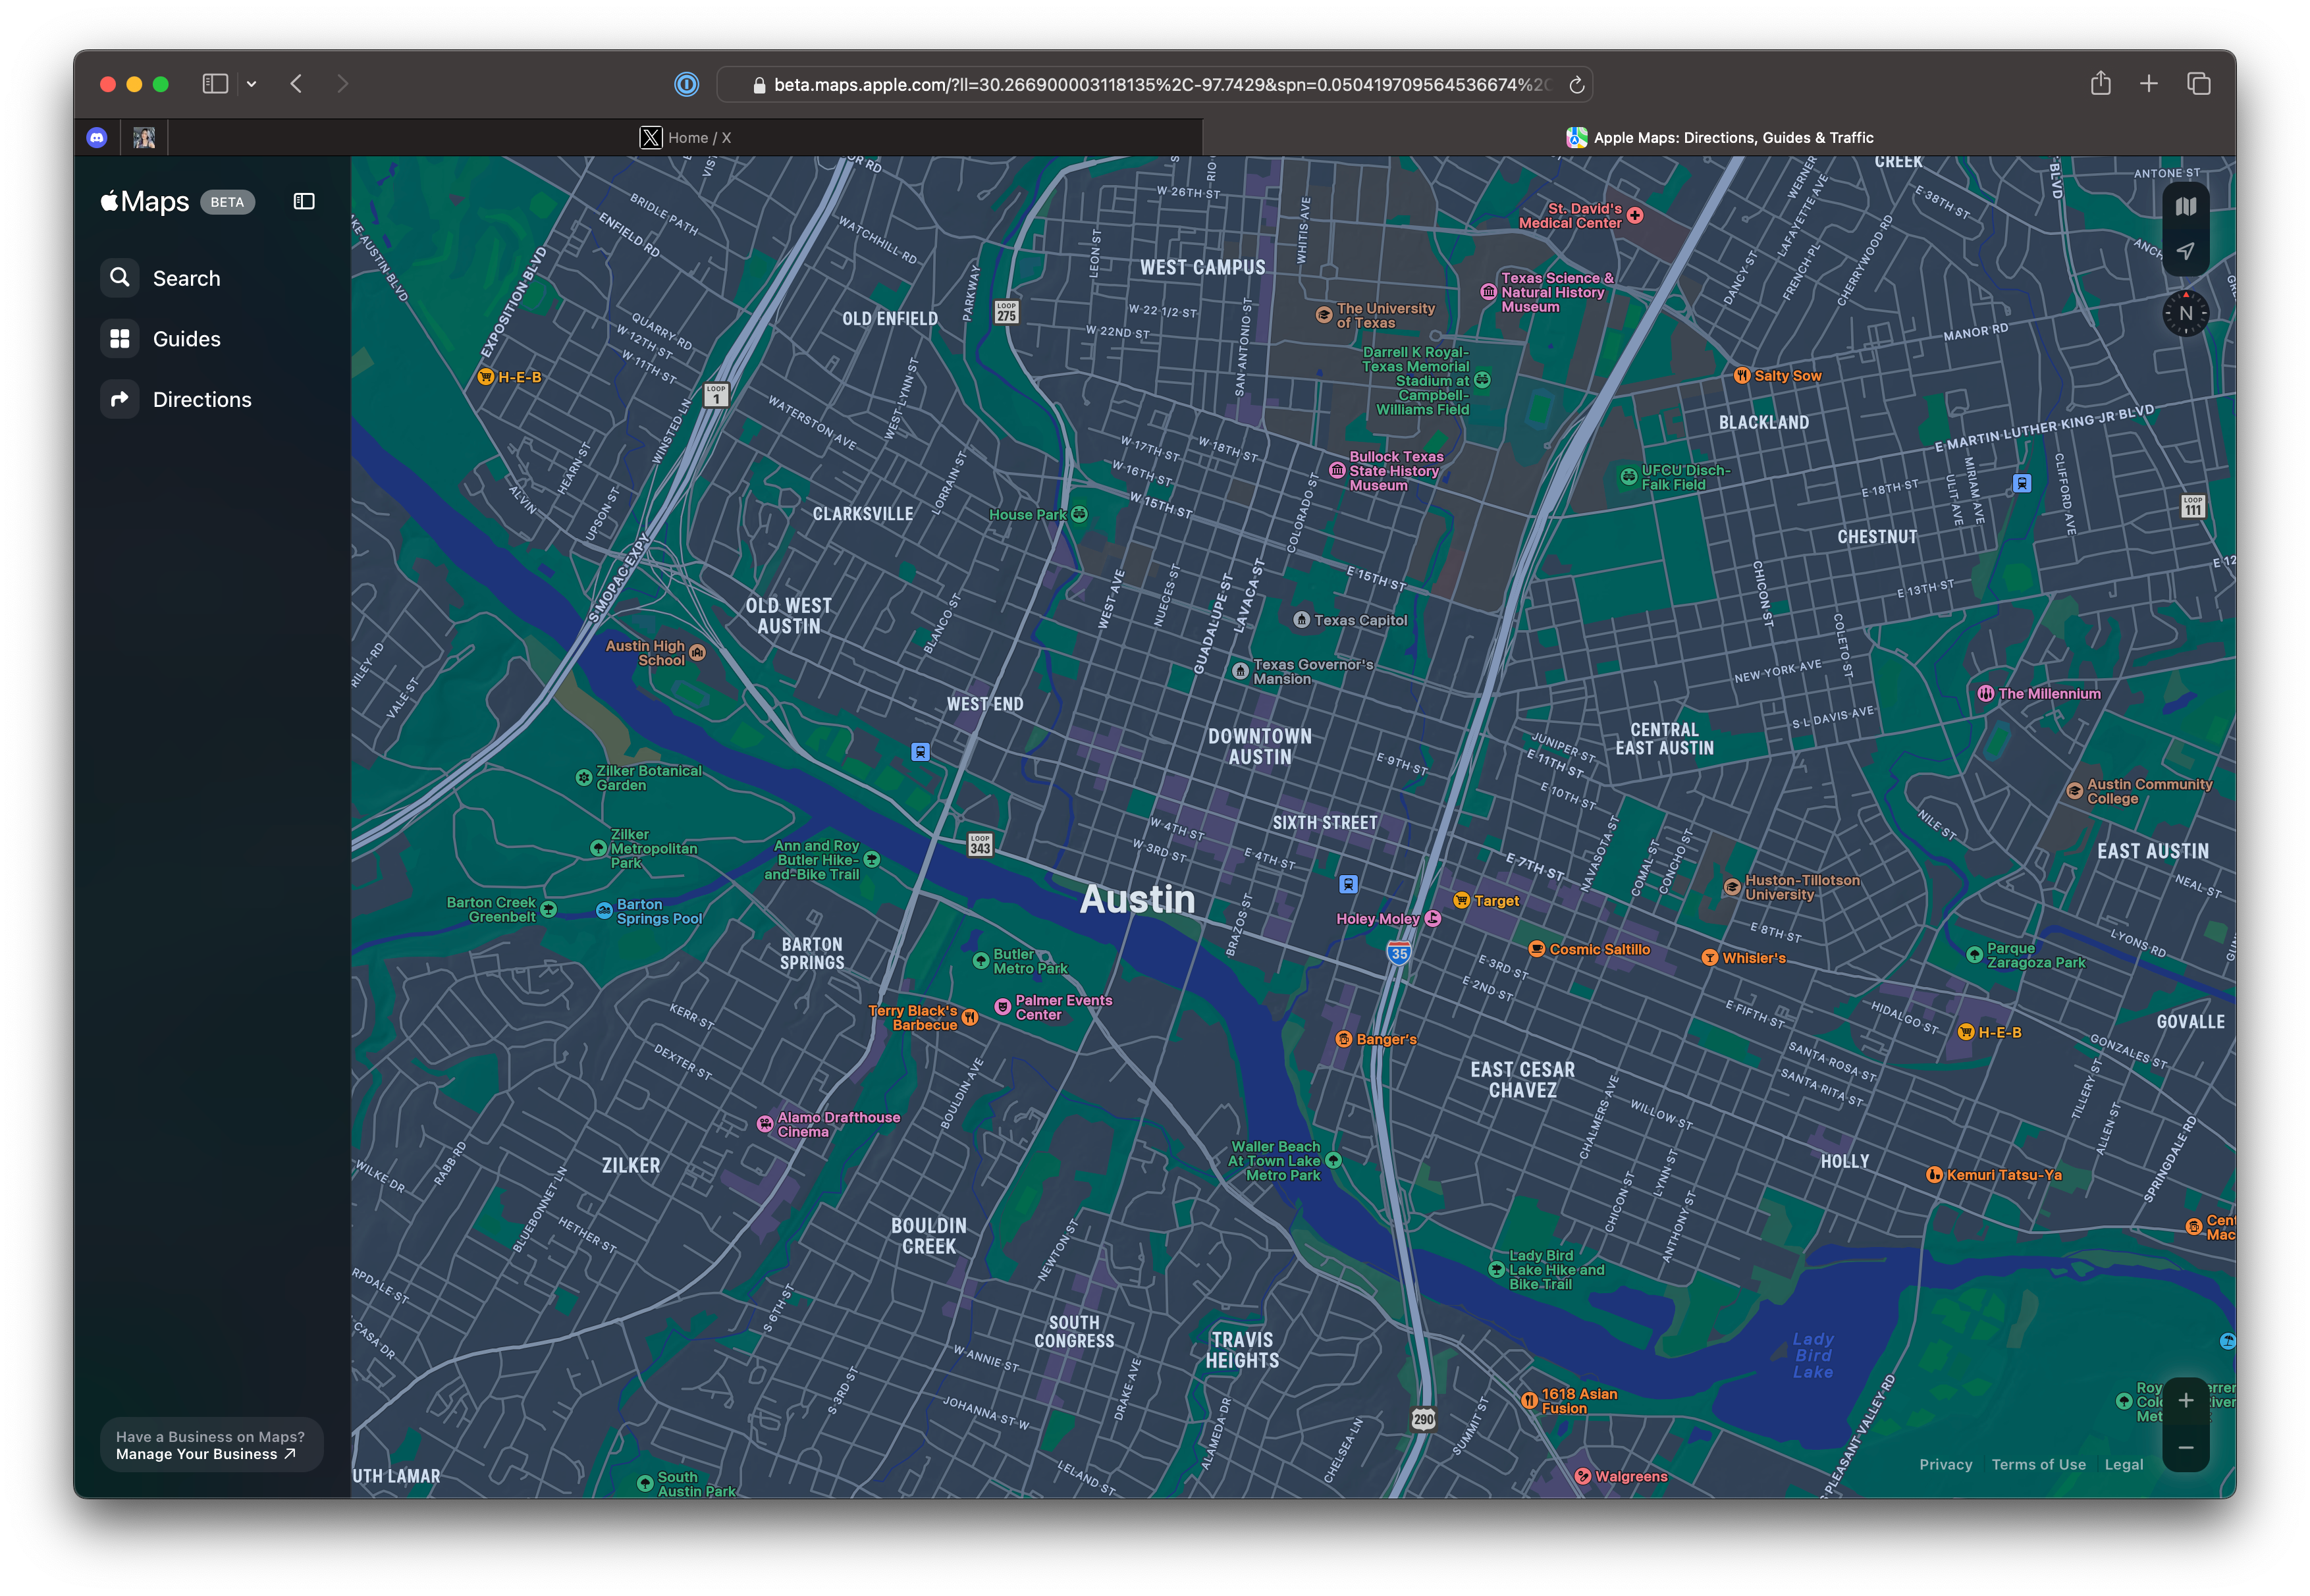Open the map mode selector icon
2310x1596 pixels.
(x=2185, y=206)
